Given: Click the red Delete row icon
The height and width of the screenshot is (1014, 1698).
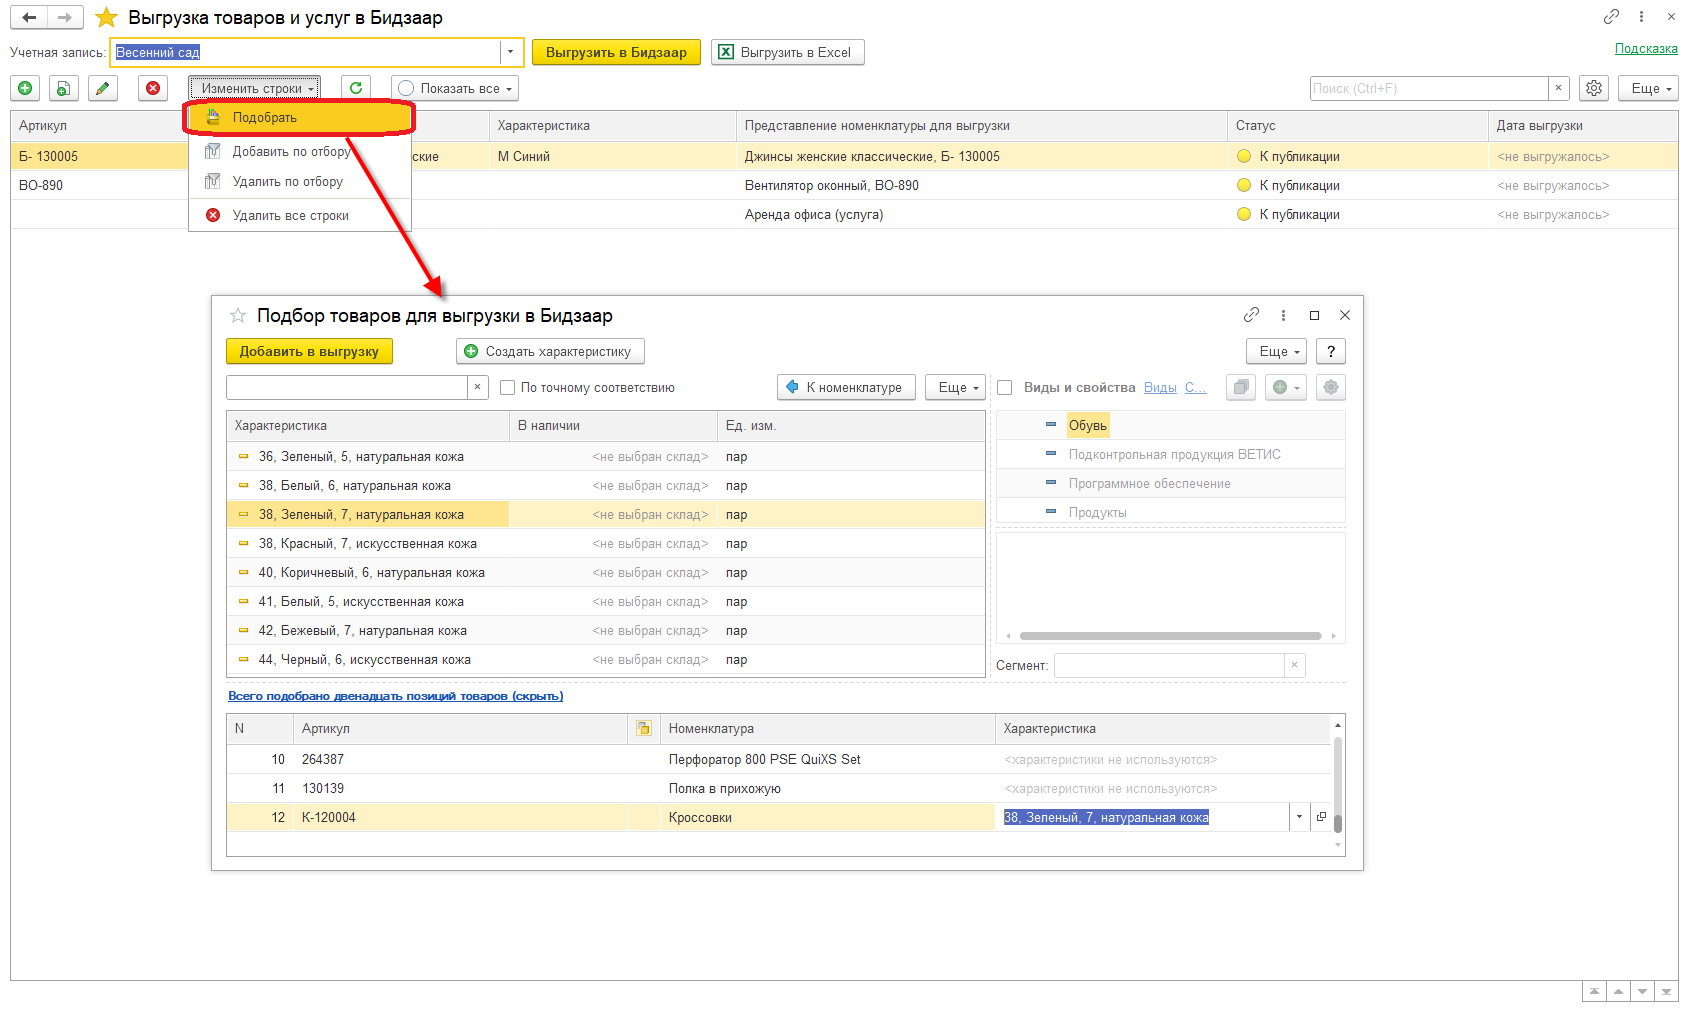Looking at the screenshot, I should click(x=153, y=88).
